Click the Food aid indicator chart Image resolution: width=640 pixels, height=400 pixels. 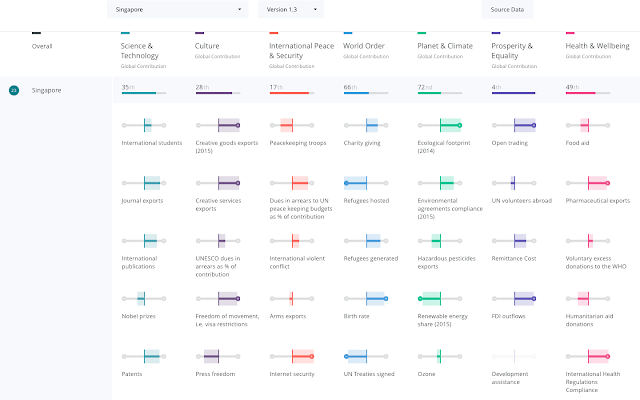click(588, 125)
